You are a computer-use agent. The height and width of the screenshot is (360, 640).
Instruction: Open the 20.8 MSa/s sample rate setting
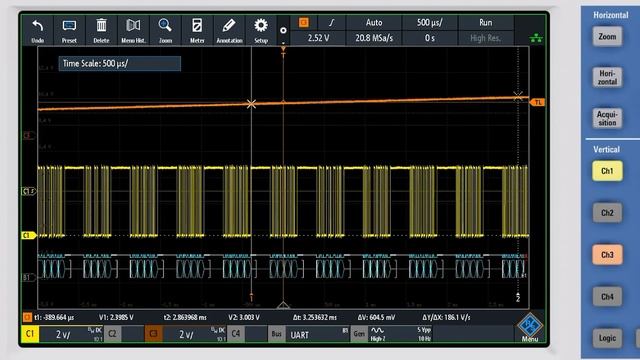pos(374,38)
